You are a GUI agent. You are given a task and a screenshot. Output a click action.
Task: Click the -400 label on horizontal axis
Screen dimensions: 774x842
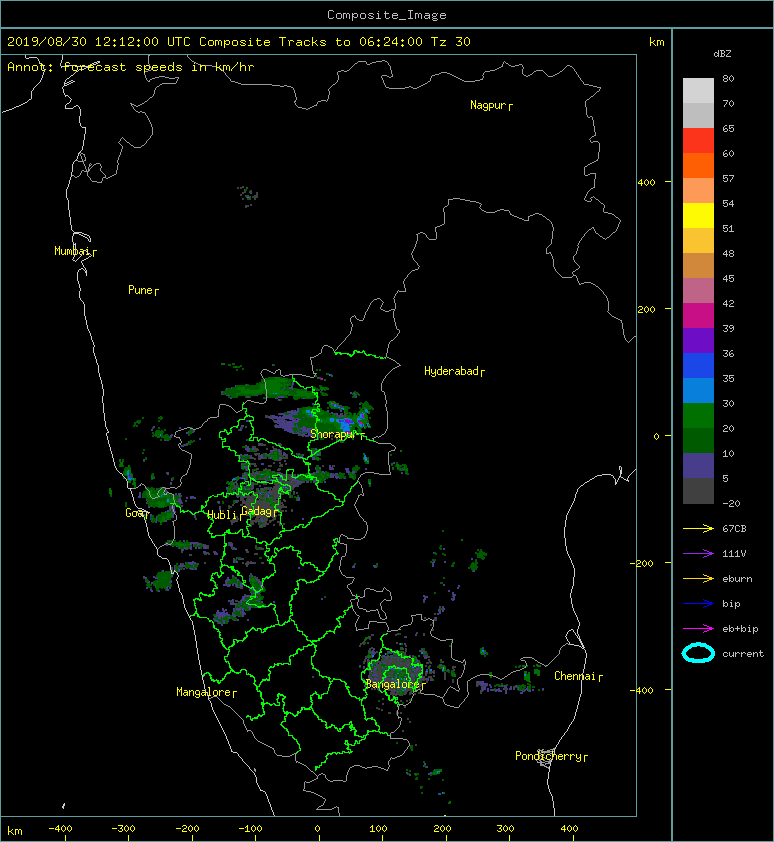click(60, 829)
